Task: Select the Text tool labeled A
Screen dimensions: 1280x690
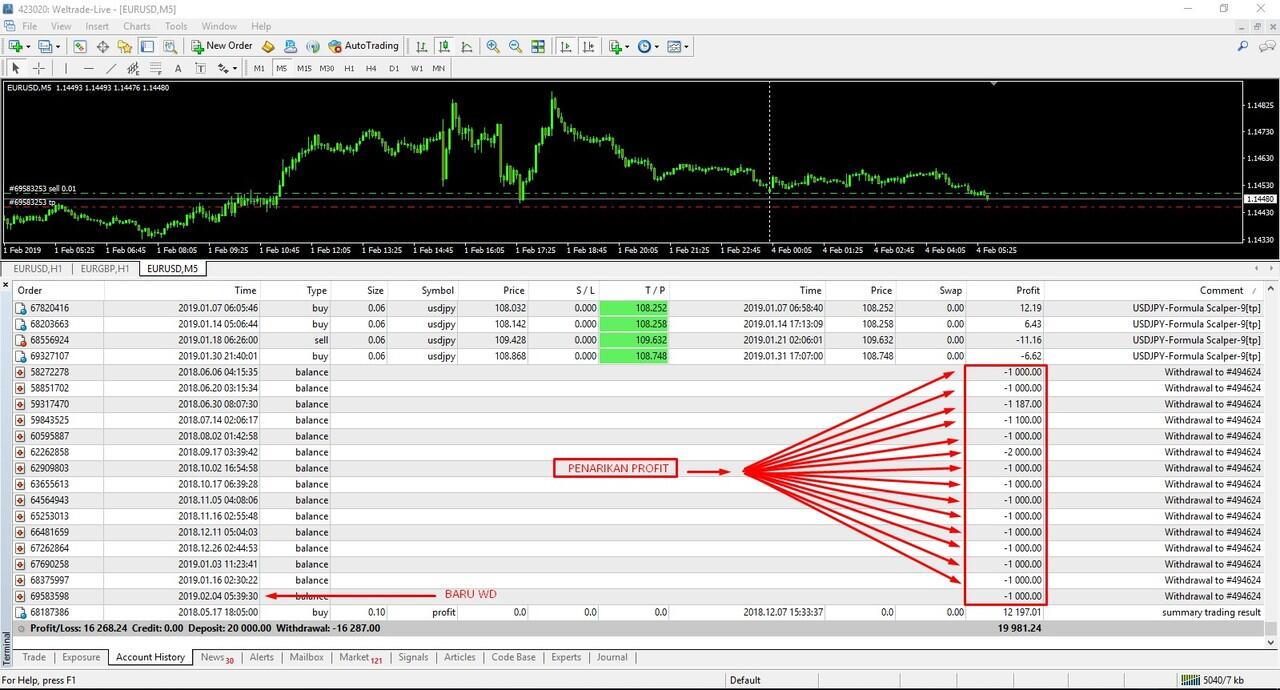Action: [x=178, y=68]
